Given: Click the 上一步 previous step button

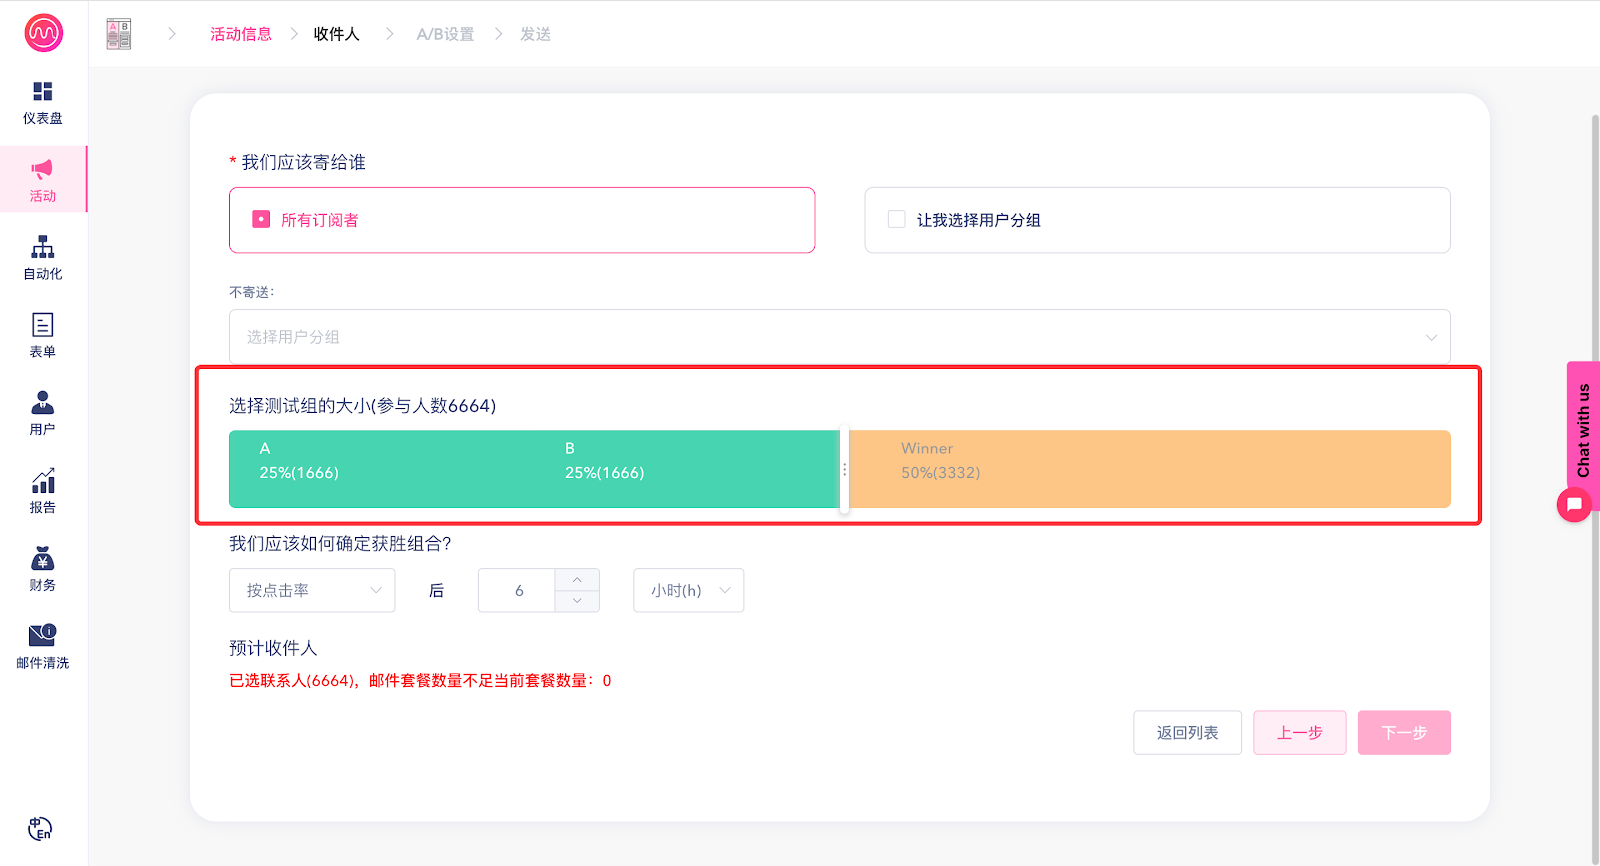Looking at the screenshot, I should pyautogui.click(x=1299, y=732).
